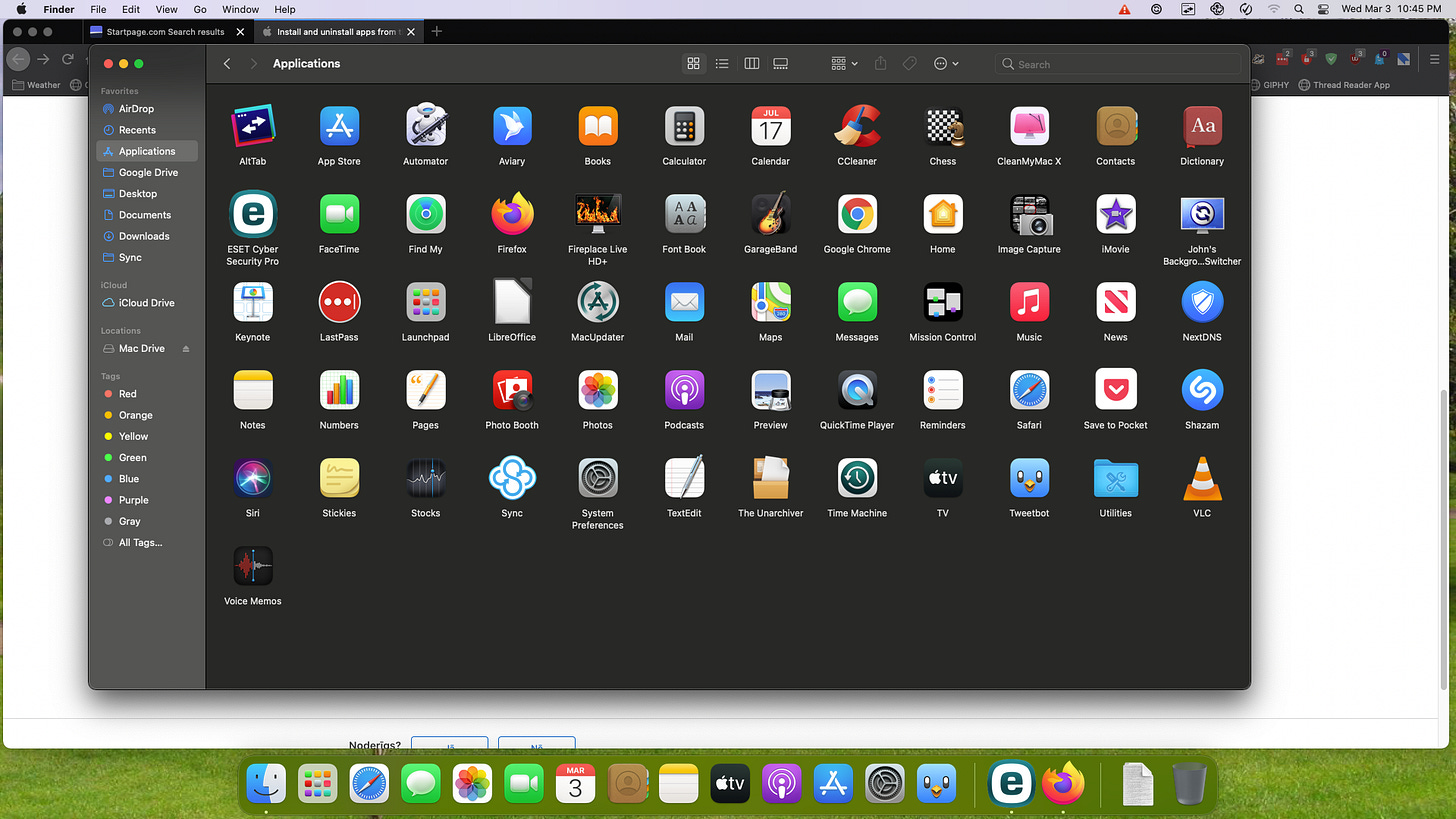
Task: Open the Go menu
Action: (200, 9)
